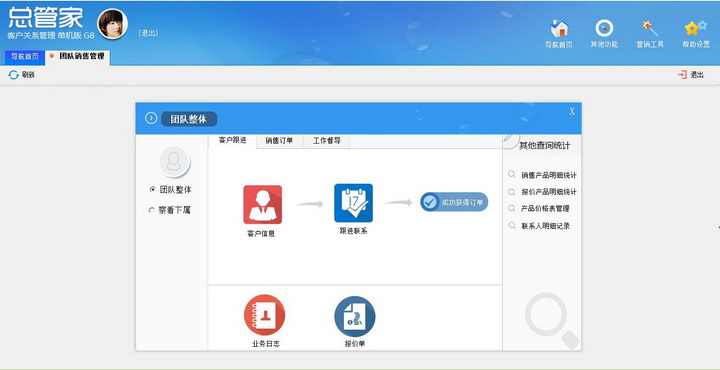Open 产品价格表管理 query
Screen dimensions: 720x370
point(545,208)
